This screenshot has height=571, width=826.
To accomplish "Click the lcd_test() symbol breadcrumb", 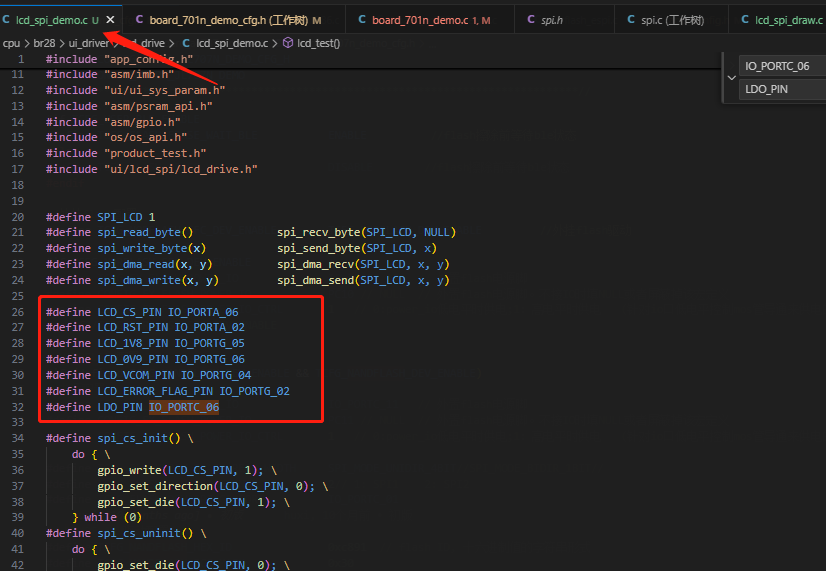I will tap(319, 43).
